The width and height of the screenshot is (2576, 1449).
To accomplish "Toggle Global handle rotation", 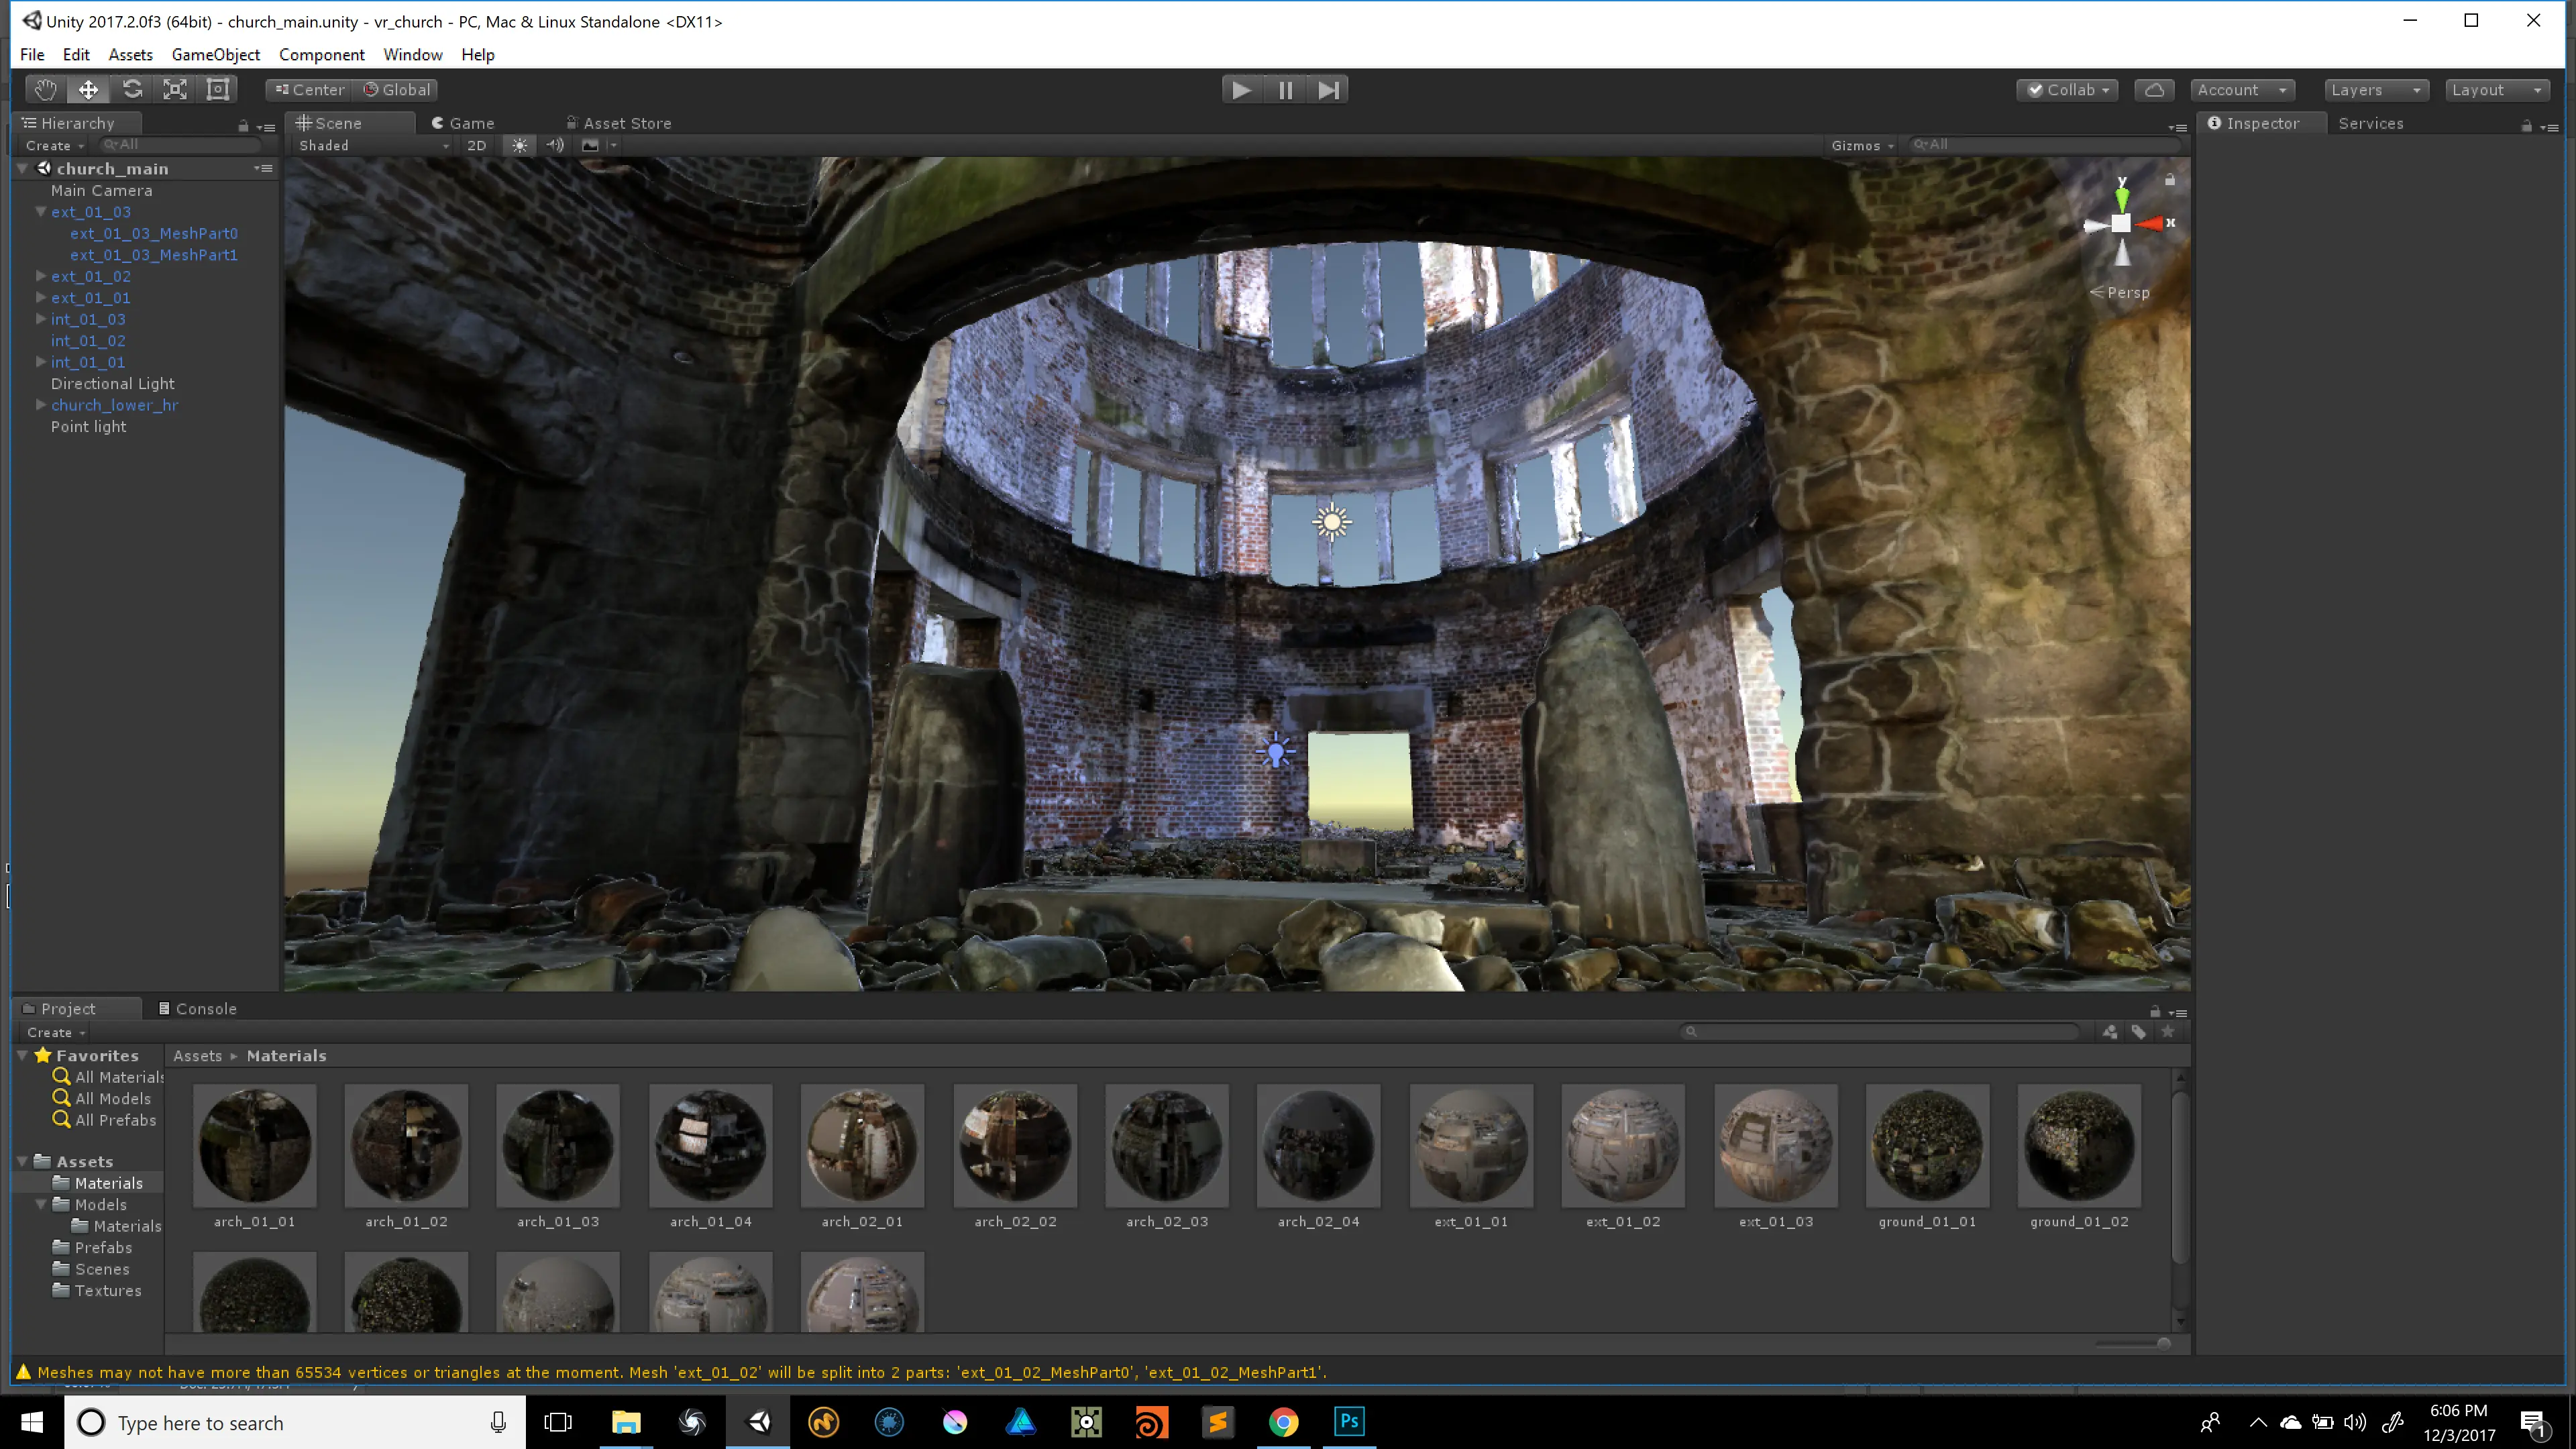I will [396, 90].
